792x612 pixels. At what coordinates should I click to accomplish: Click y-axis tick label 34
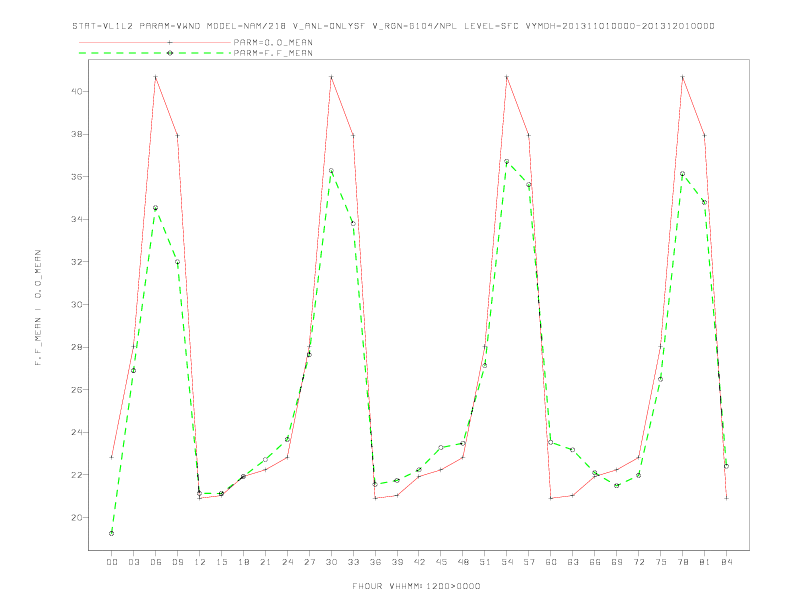click(x=78, y=219)
